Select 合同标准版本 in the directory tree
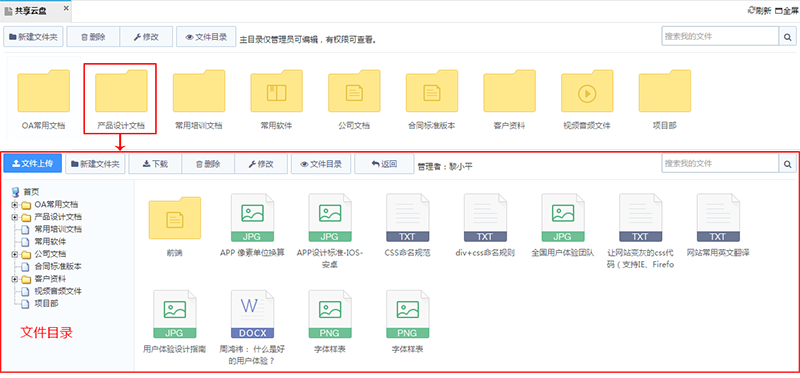The width and height of the screenshot is (800, 378). coord(58,266)
